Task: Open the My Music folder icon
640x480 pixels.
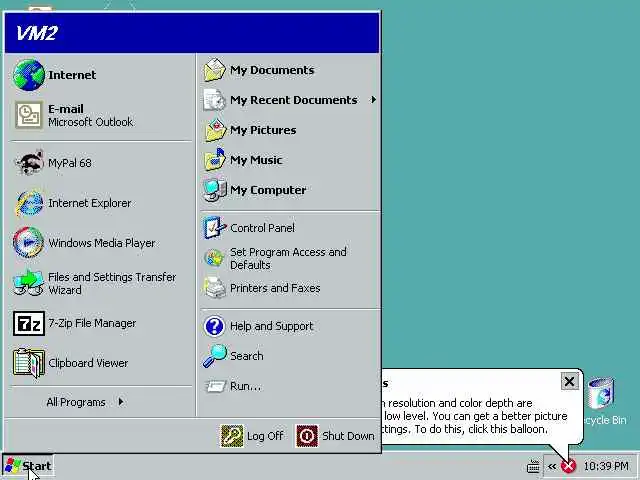Action: click(x=215, y=160)
